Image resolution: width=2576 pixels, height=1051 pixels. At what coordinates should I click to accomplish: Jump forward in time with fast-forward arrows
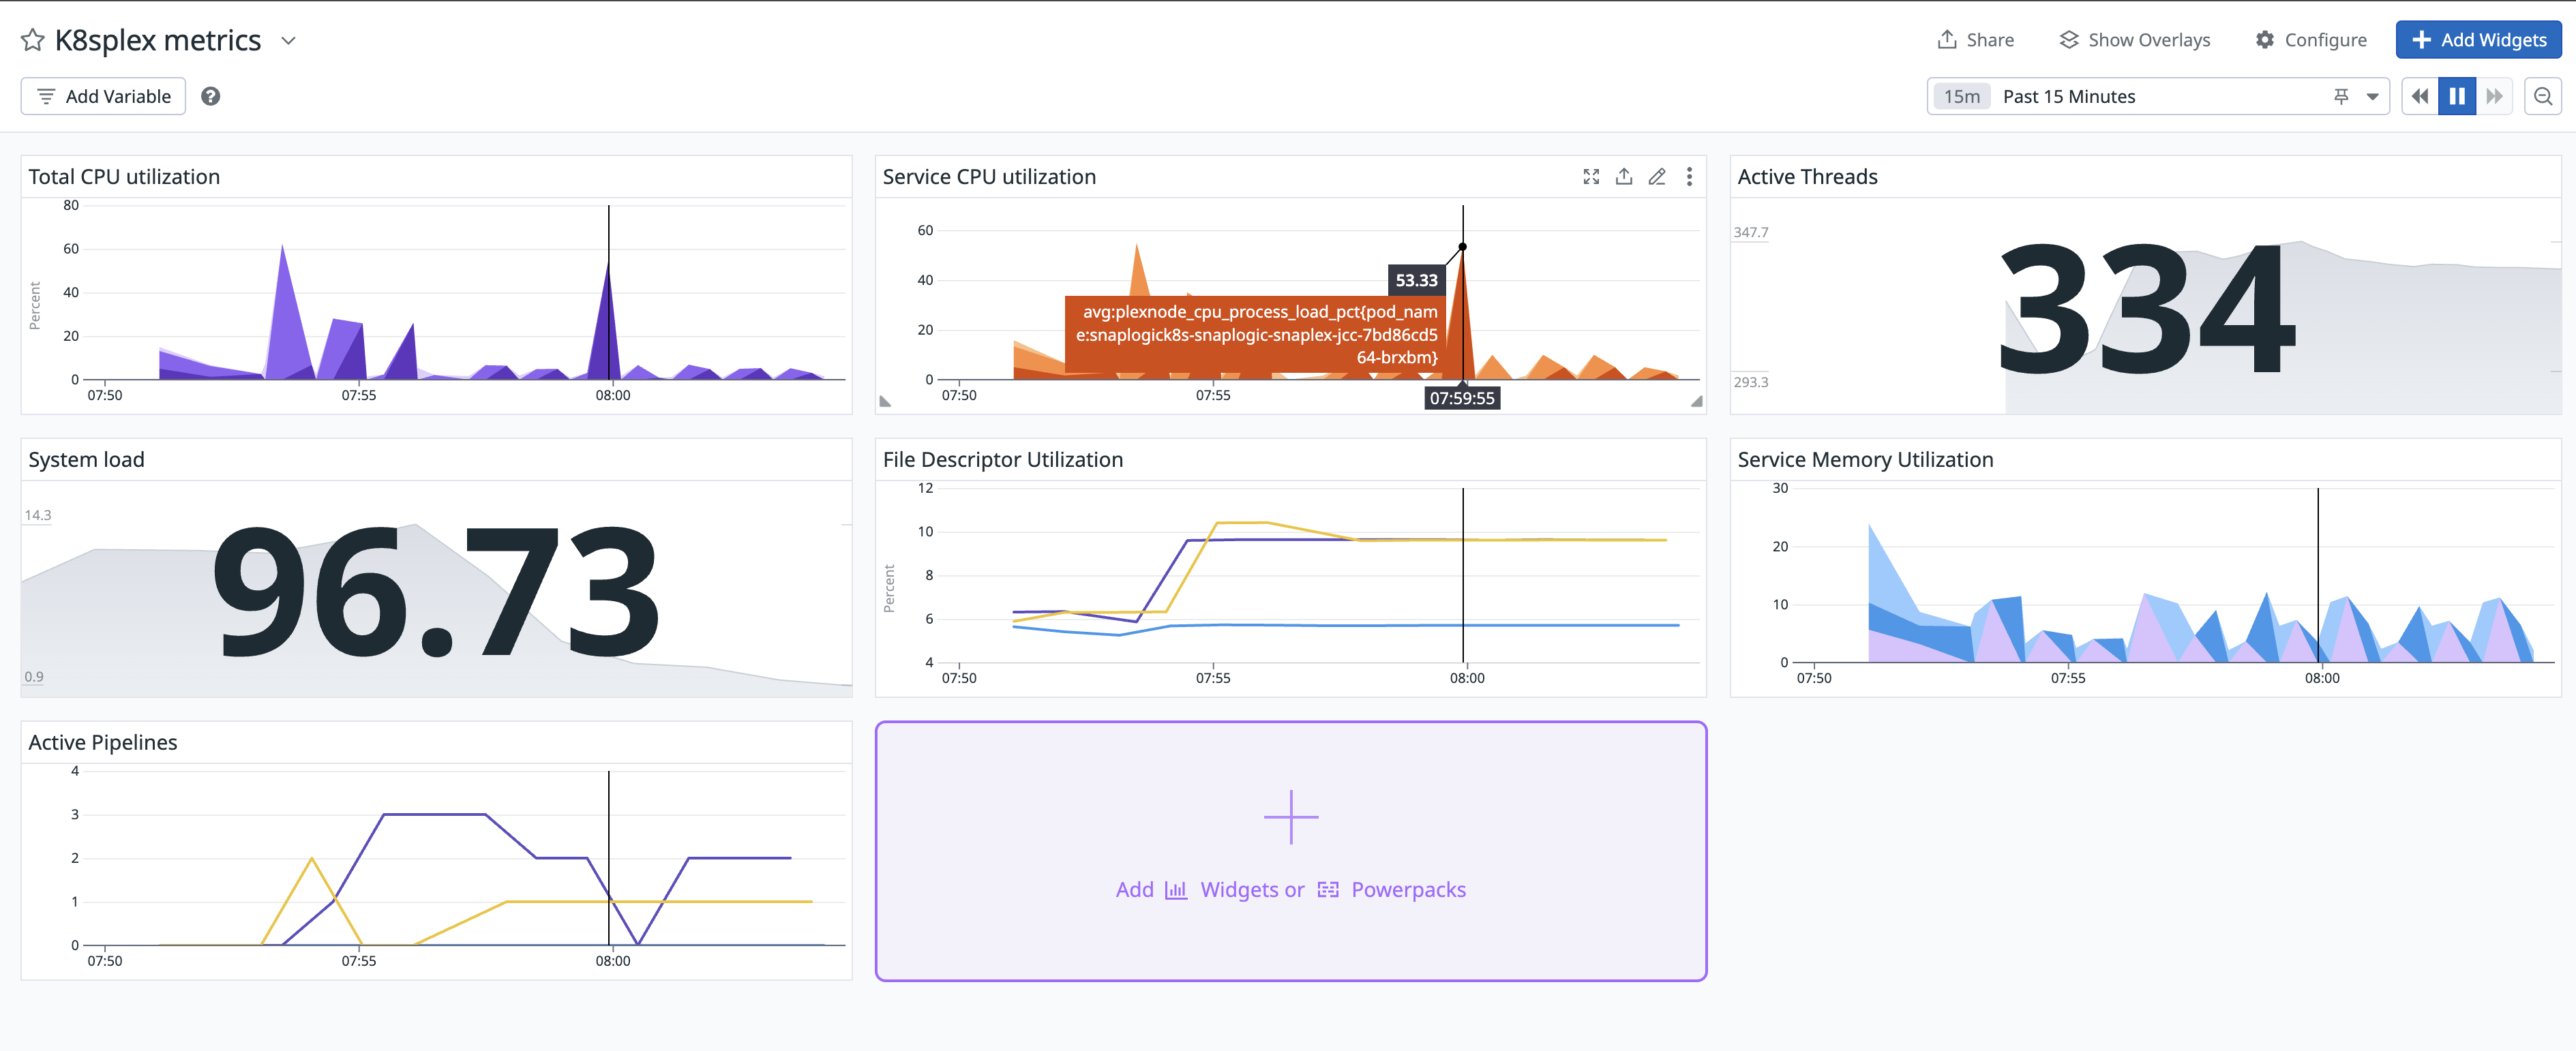[x=2495, y=96]
